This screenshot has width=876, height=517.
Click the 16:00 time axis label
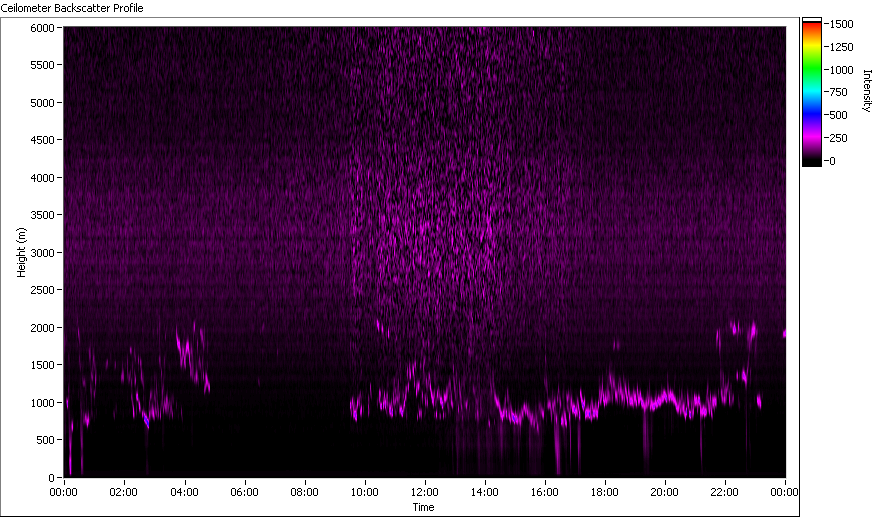coord(545,492)
